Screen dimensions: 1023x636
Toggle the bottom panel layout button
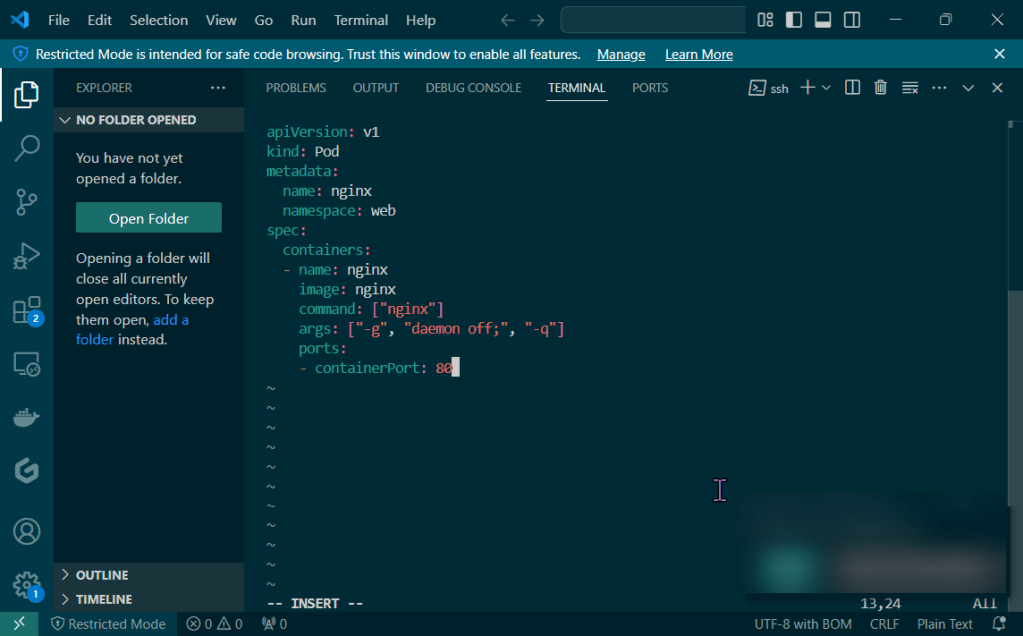823,20
